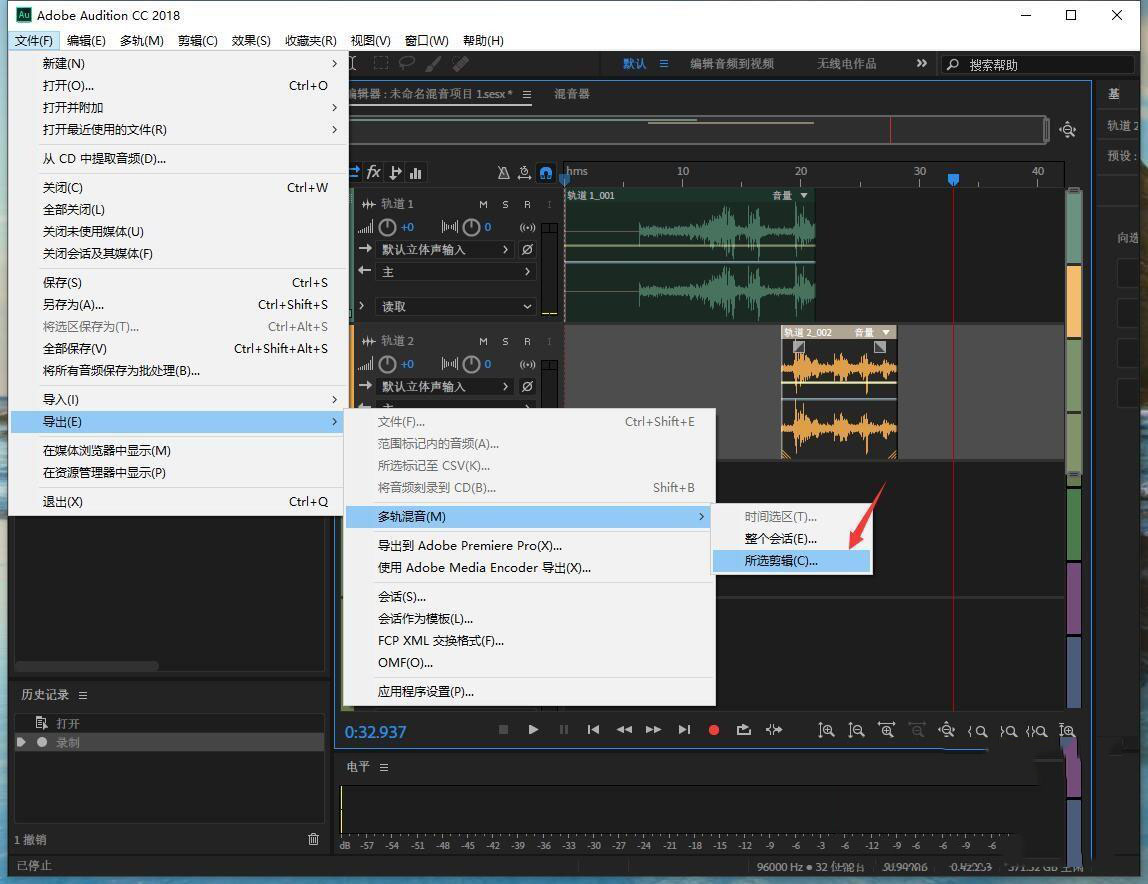Click the Marquee Selection tool
The height and width of the screenshot is (884, 1148).
pyautogui.click(x=381, y=64)
